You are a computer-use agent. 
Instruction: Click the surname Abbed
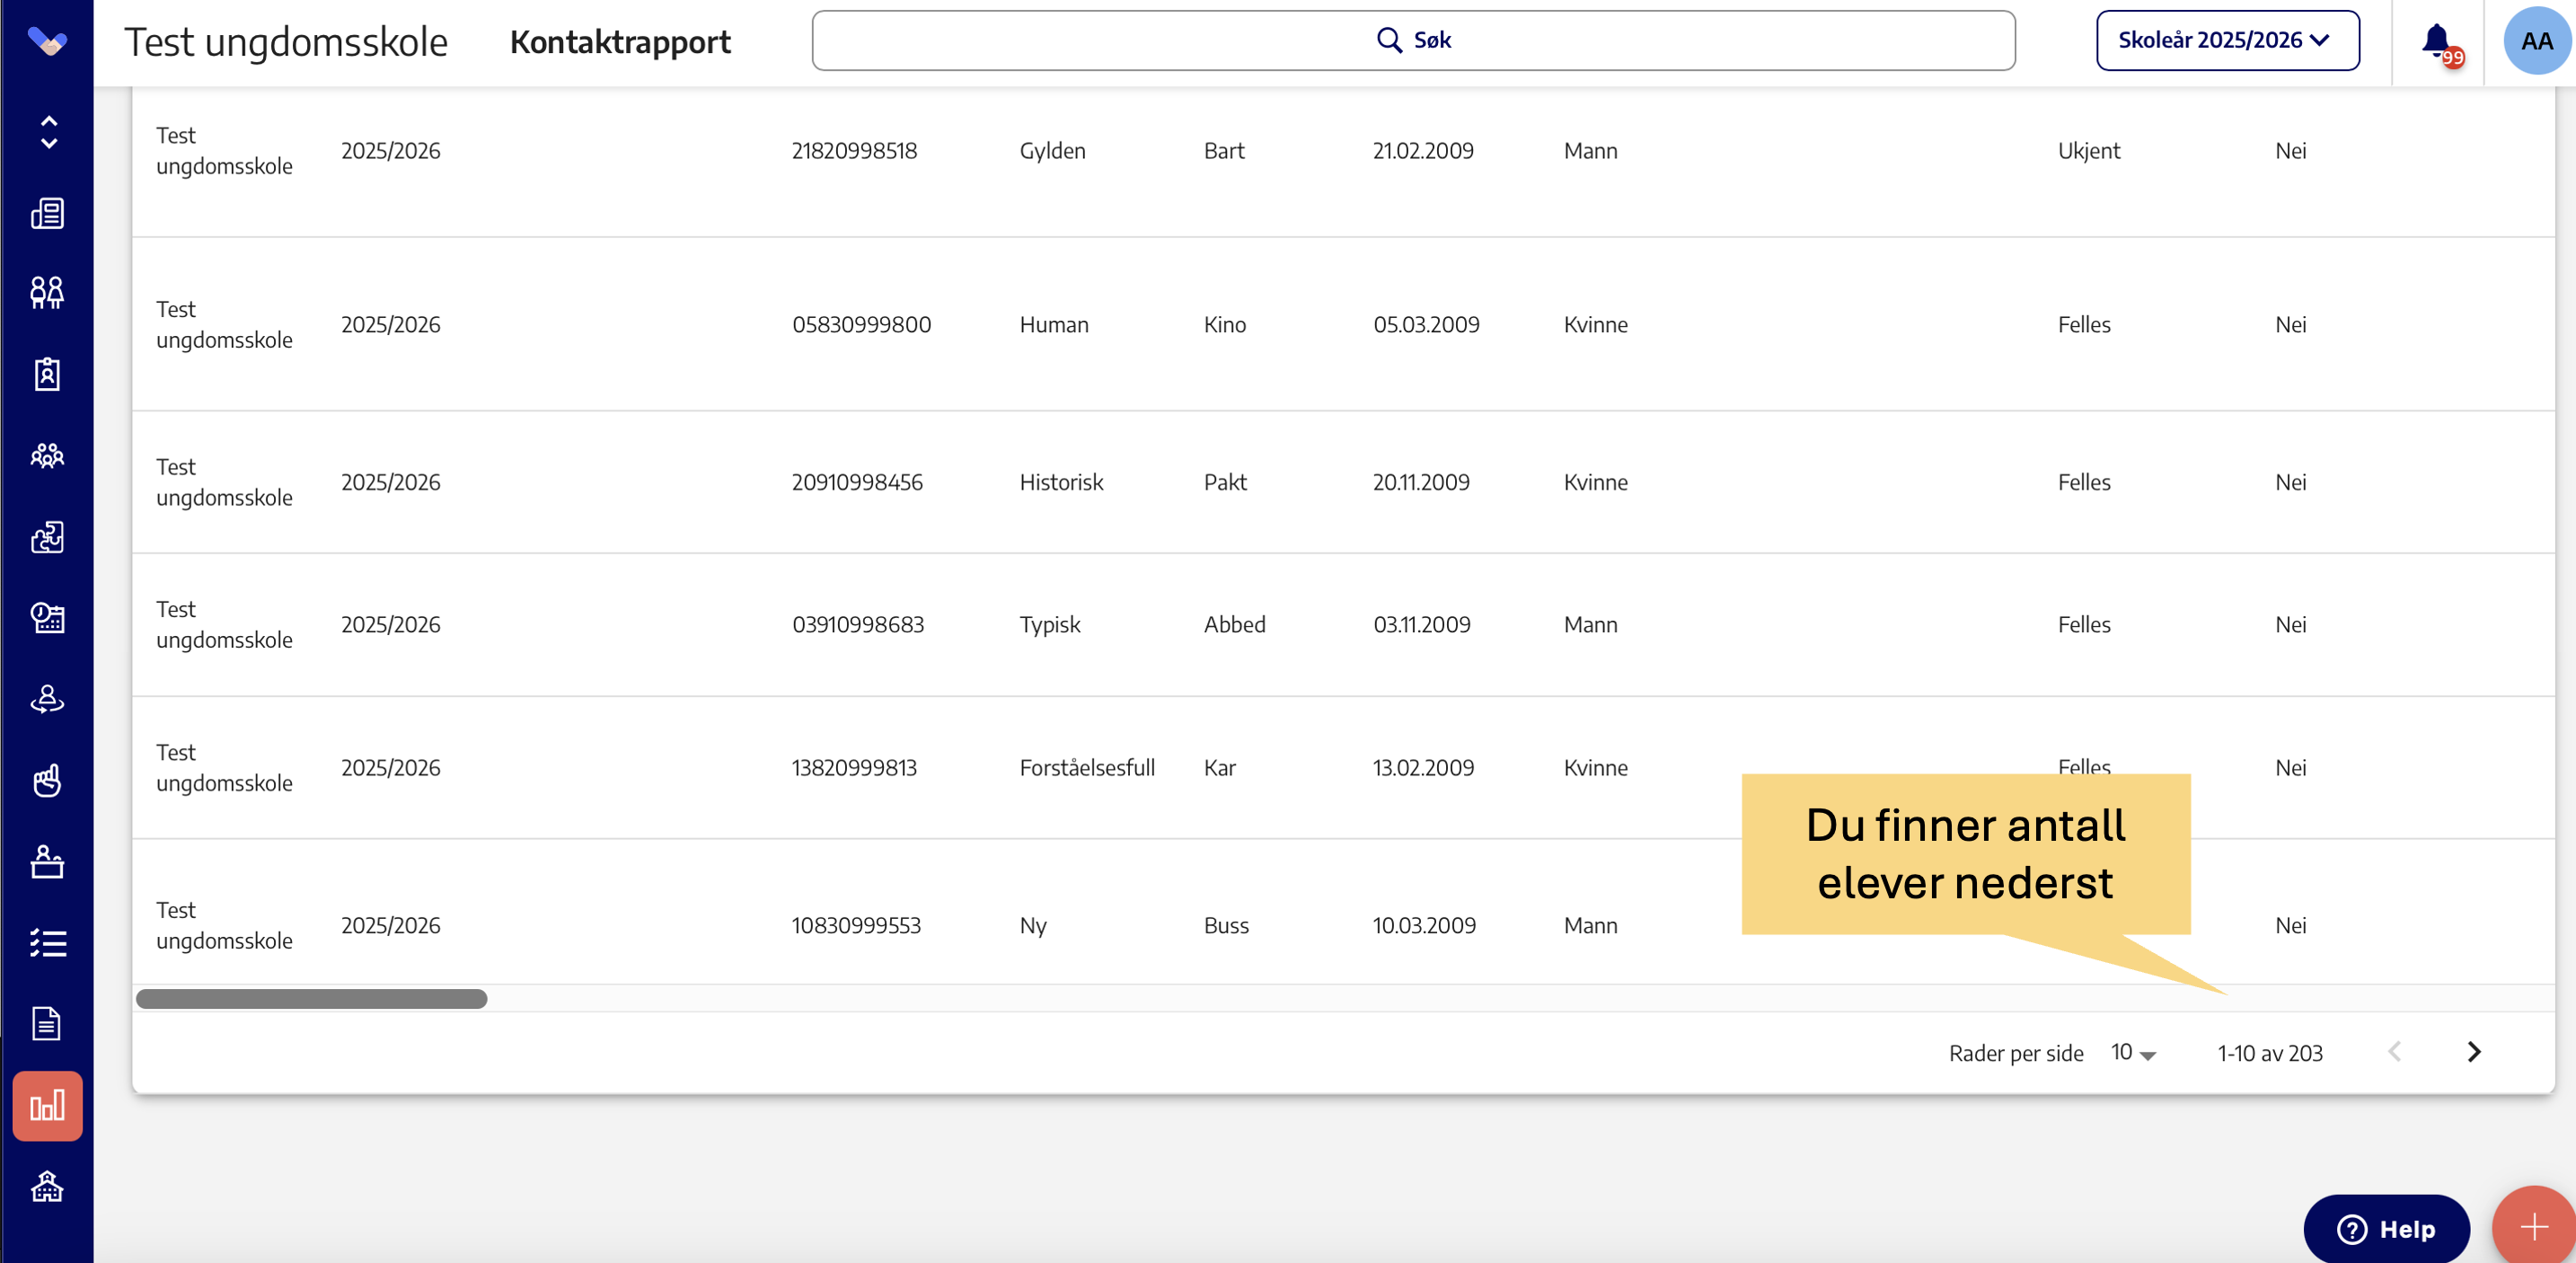point(1235,625)
